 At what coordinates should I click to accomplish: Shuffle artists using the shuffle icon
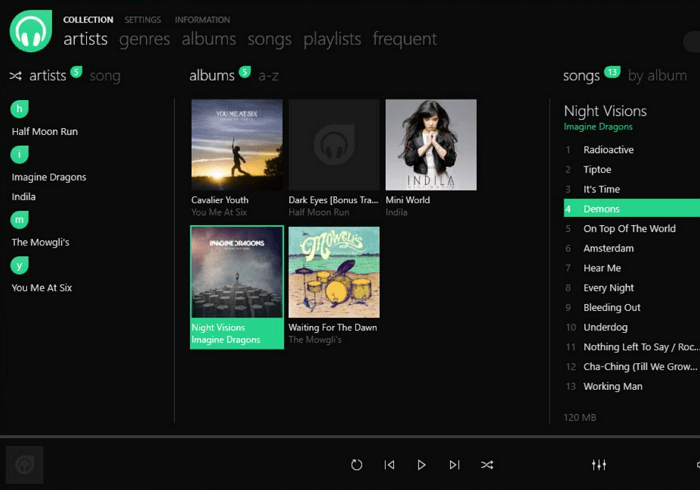16,76
